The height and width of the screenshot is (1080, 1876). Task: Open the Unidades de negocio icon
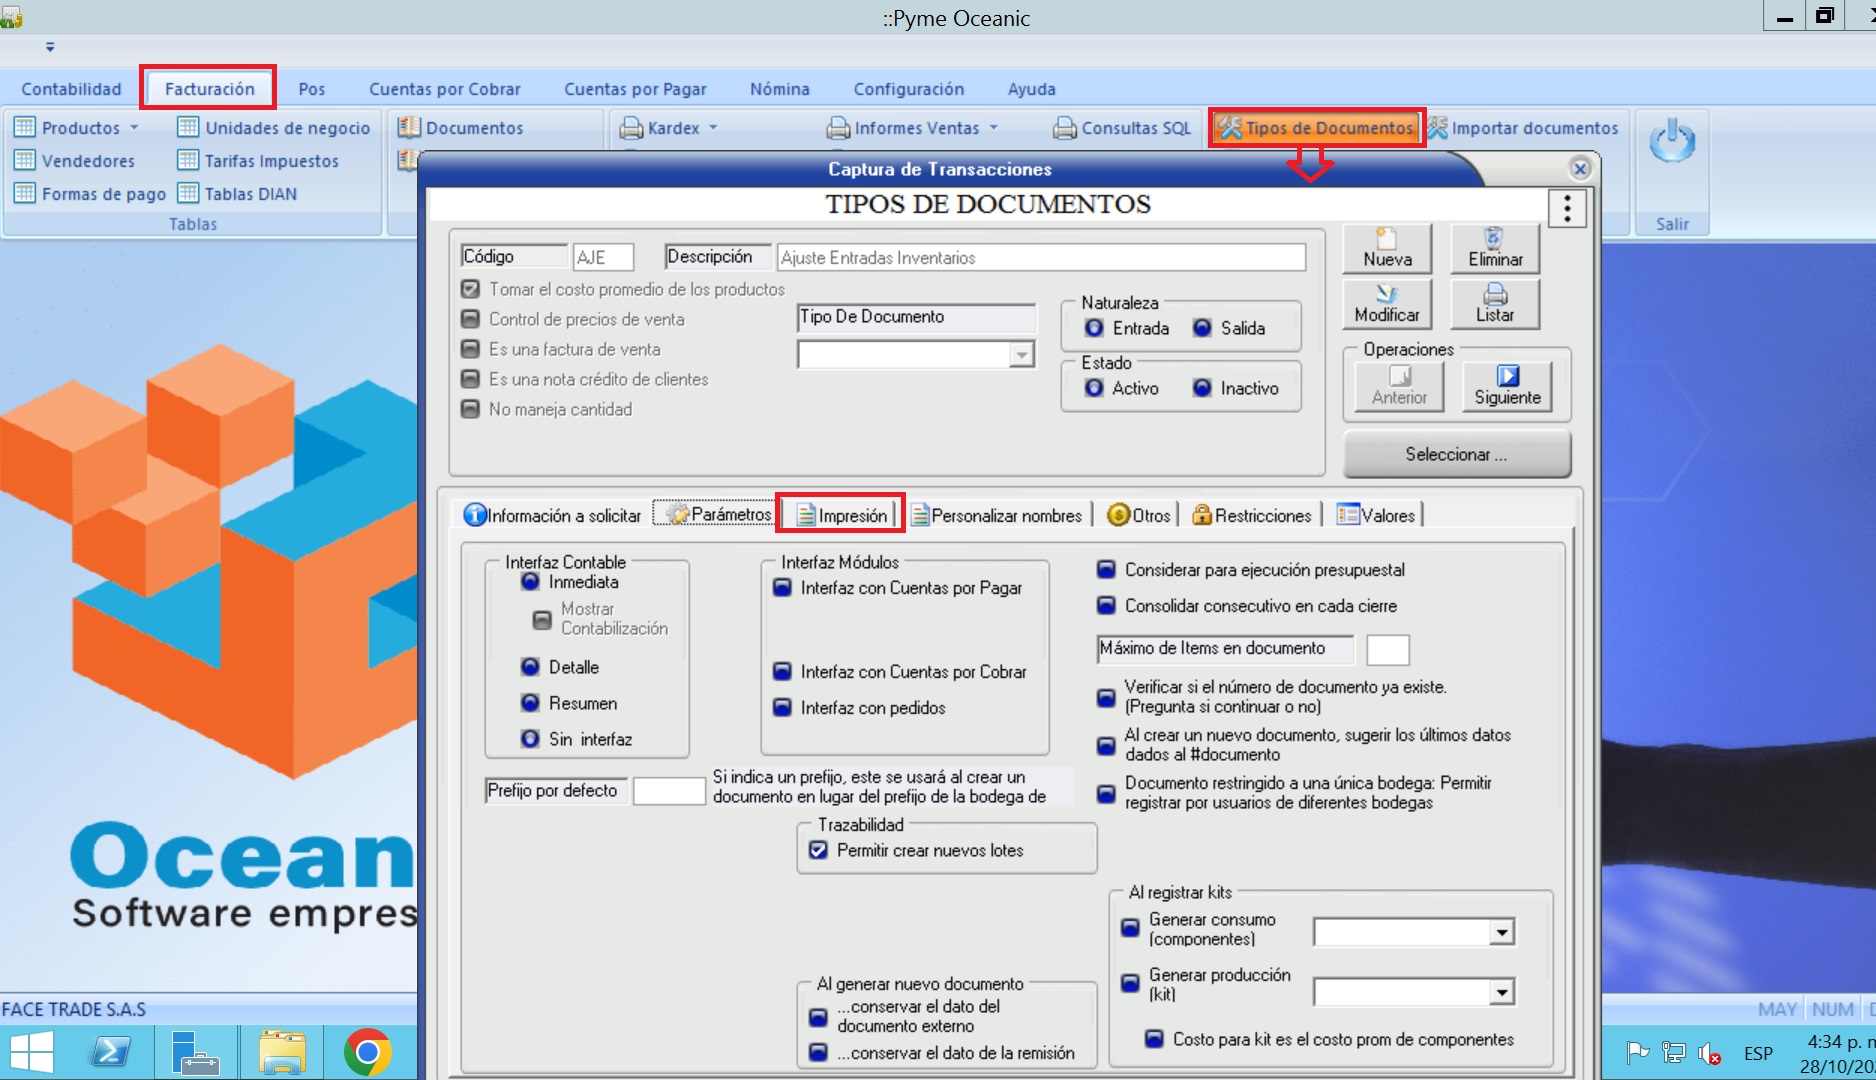point(188,127)
